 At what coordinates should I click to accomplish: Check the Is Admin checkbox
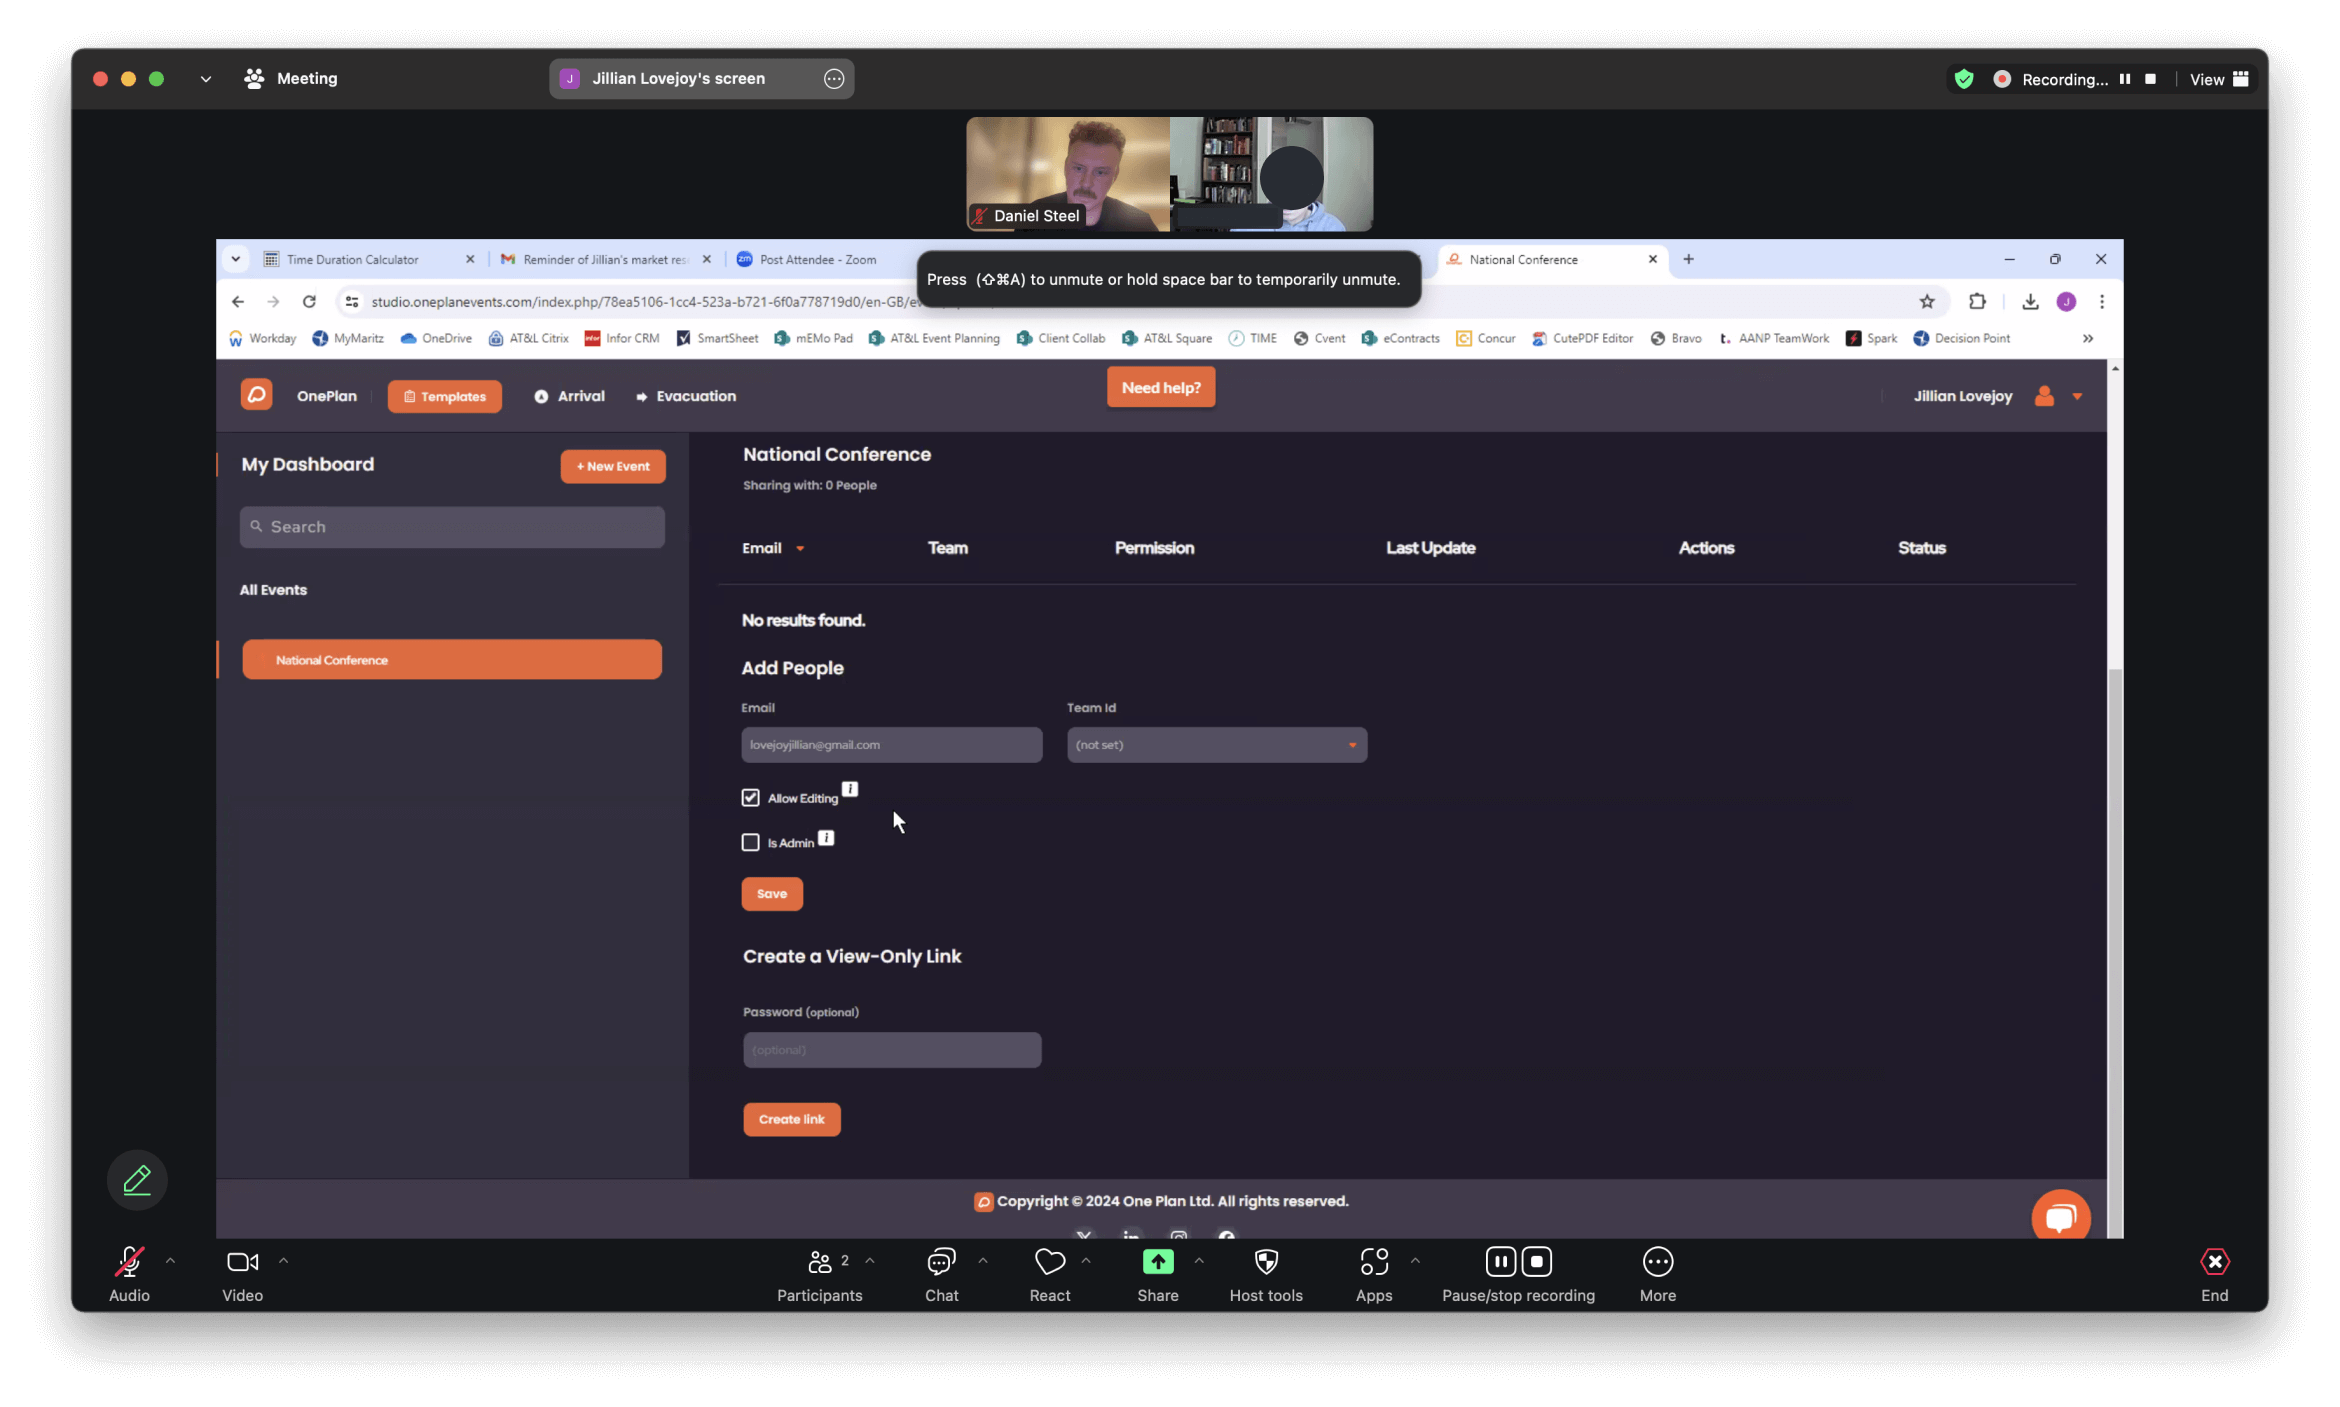click(751, 842)
